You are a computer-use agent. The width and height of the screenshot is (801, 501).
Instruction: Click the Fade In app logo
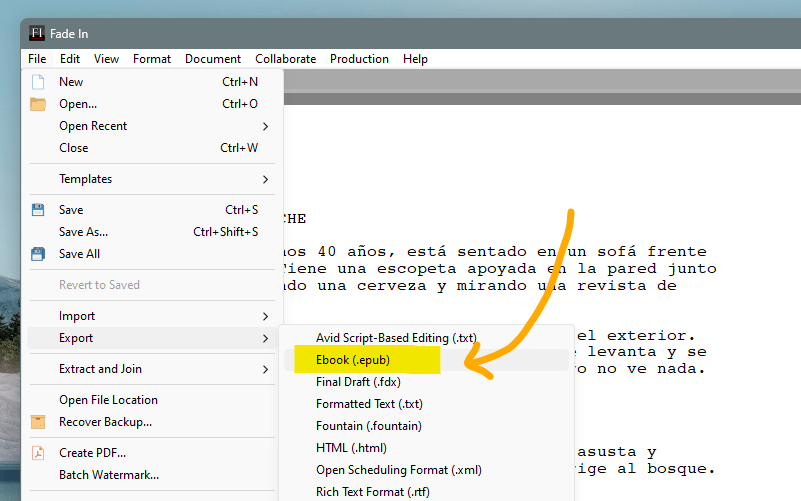click(x=37, y=34)
